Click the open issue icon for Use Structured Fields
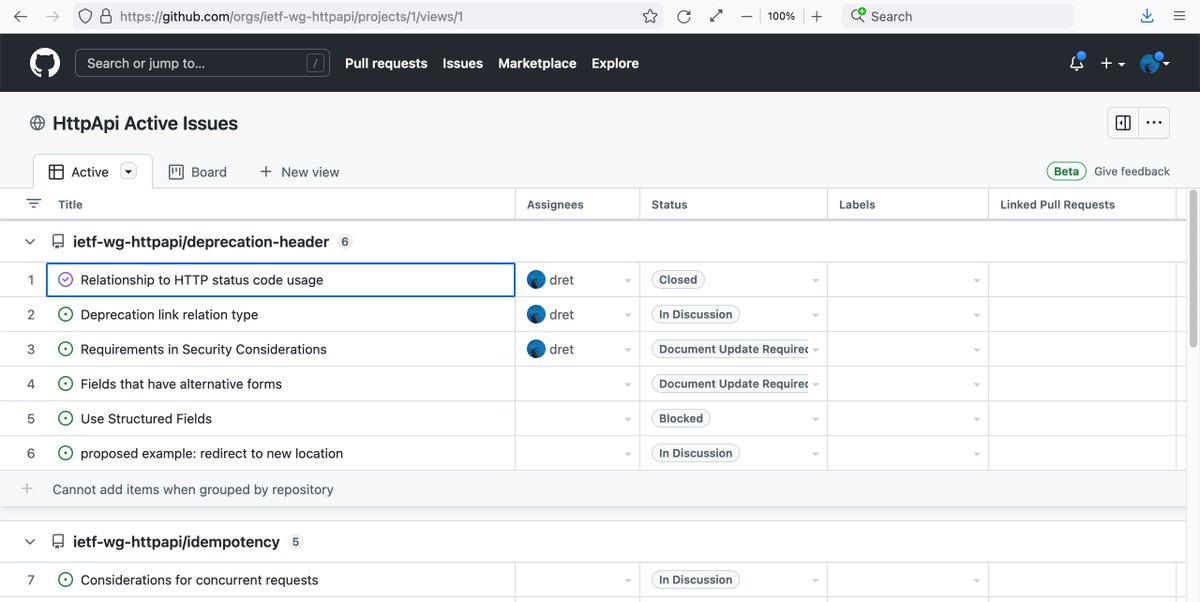The image size is (1200, 602). click(66, 418)
